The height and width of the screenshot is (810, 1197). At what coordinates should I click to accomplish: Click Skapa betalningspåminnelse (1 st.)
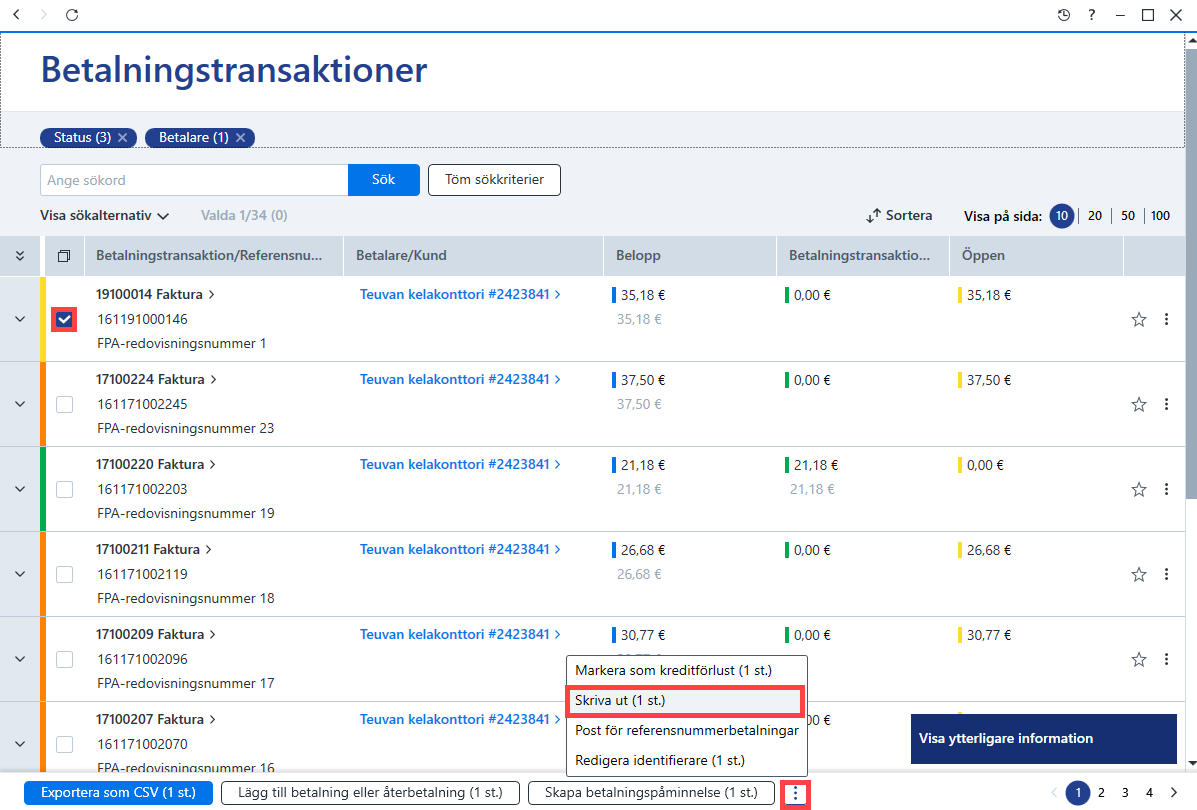tap(651, 793)
